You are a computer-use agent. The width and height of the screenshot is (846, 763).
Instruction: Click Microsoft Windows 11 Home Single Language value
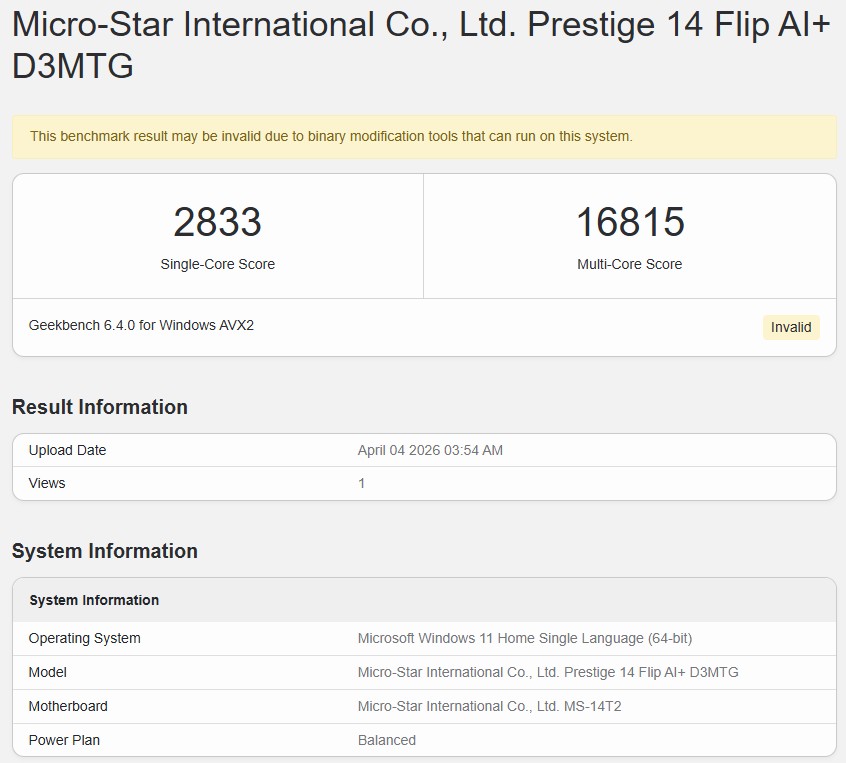[x=524, y=638]
